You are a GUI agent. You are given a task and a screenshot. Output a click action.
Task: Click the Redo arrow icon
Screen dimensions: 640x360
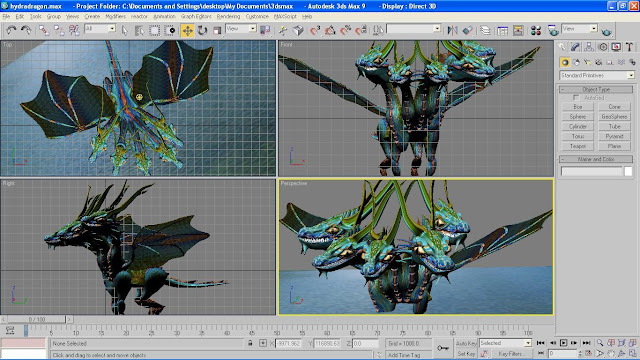[26, 30]
